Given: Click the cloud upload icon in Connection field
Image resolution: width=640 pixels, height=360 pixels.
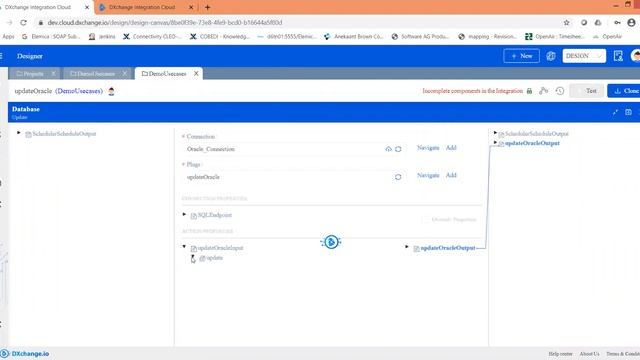Looking at the screenshot, I should (388, 149).
